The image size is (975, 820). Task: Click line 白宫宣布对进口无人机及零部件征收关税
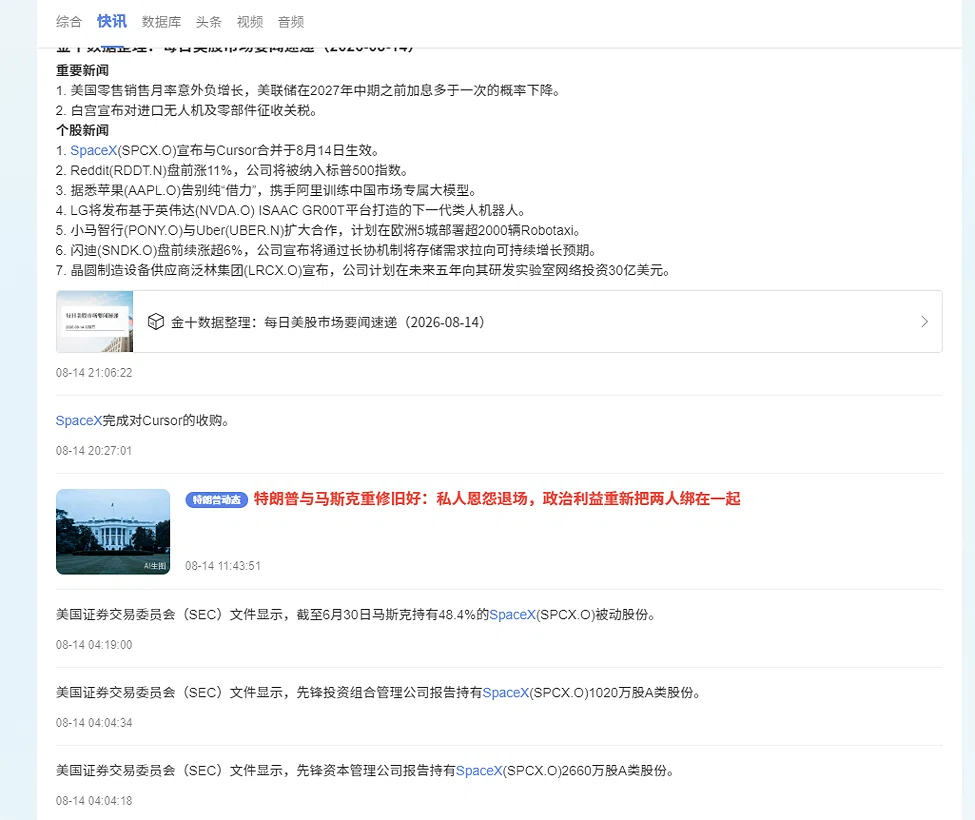tap(188, 111)
